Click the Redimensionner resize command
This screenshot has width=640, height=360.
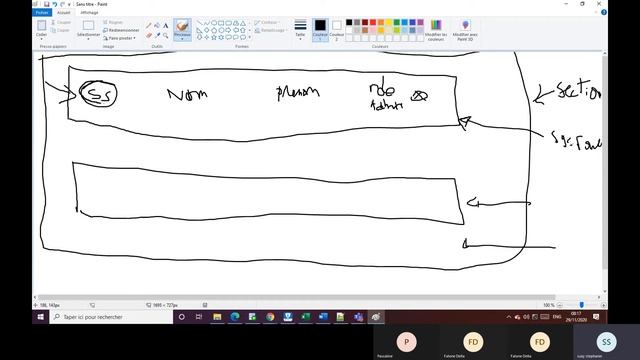point(121,30)
